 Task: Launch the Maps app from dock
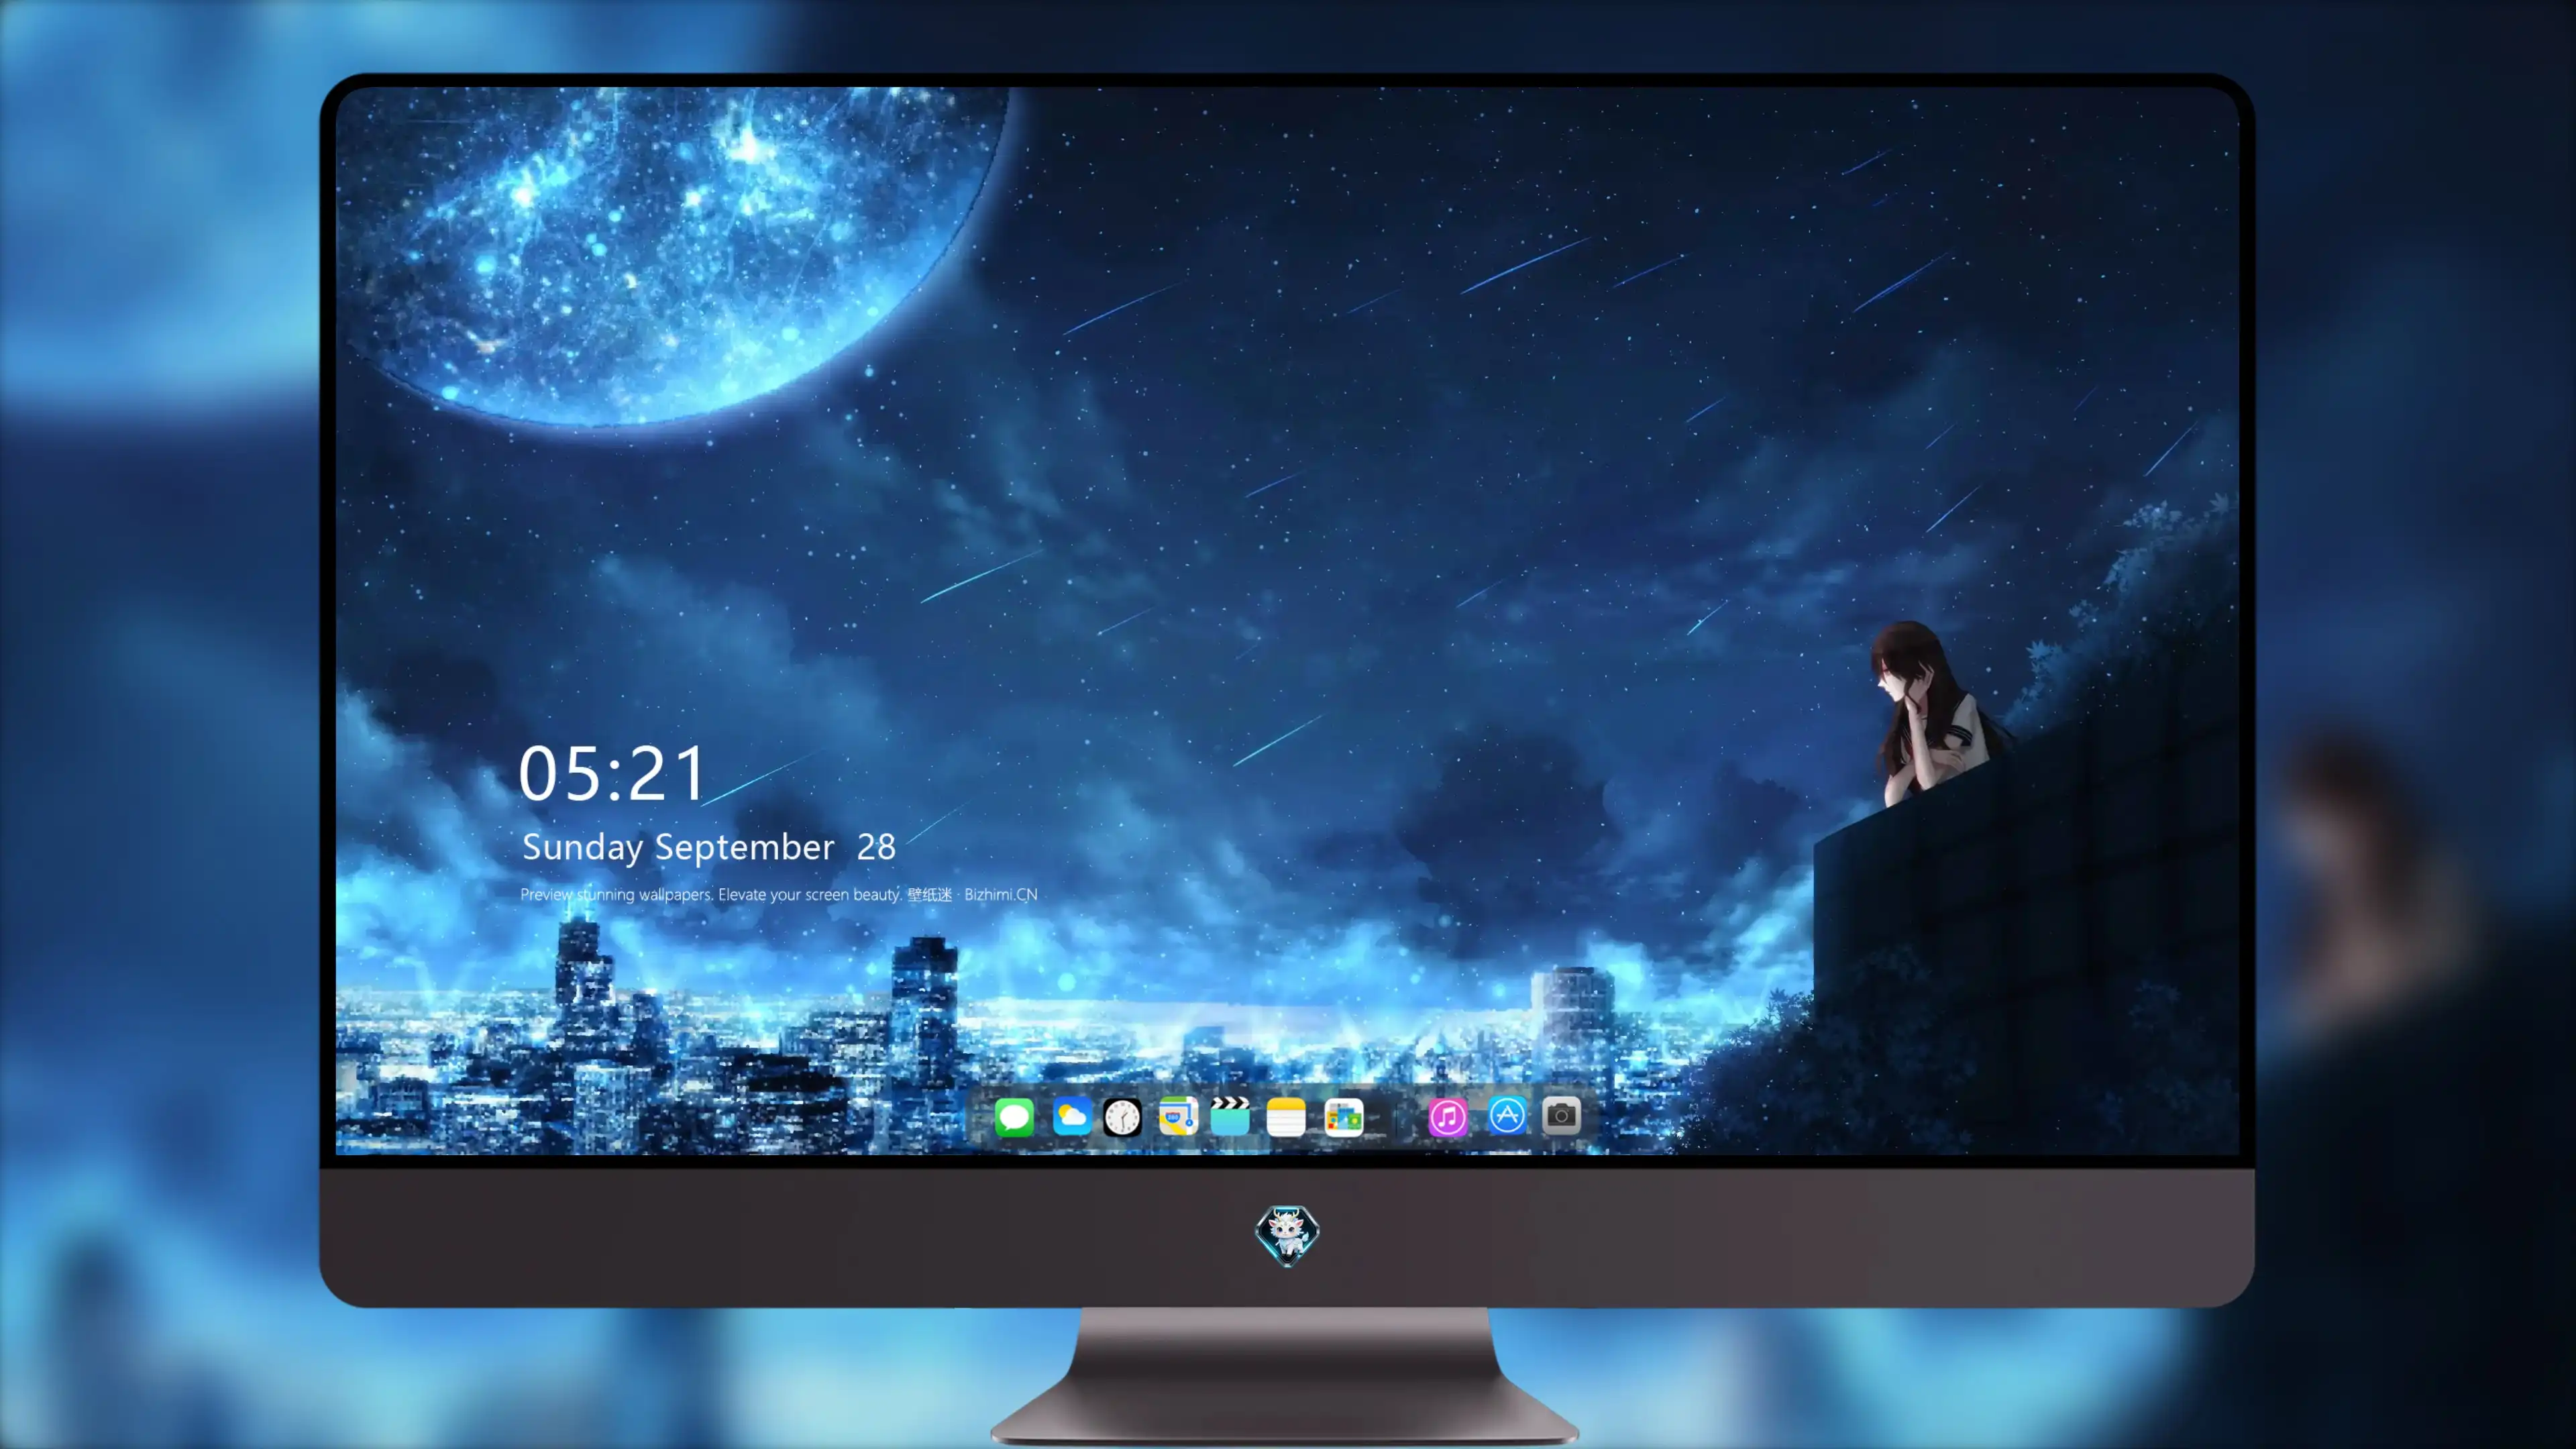(1178, 1116)
